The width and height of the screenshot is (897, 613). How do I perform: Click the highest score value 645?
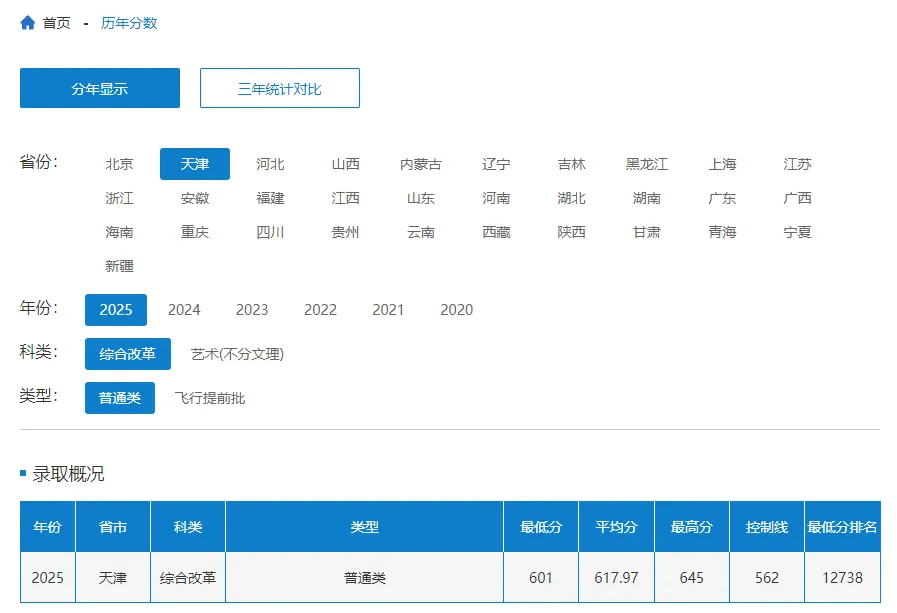coord(692,578)
